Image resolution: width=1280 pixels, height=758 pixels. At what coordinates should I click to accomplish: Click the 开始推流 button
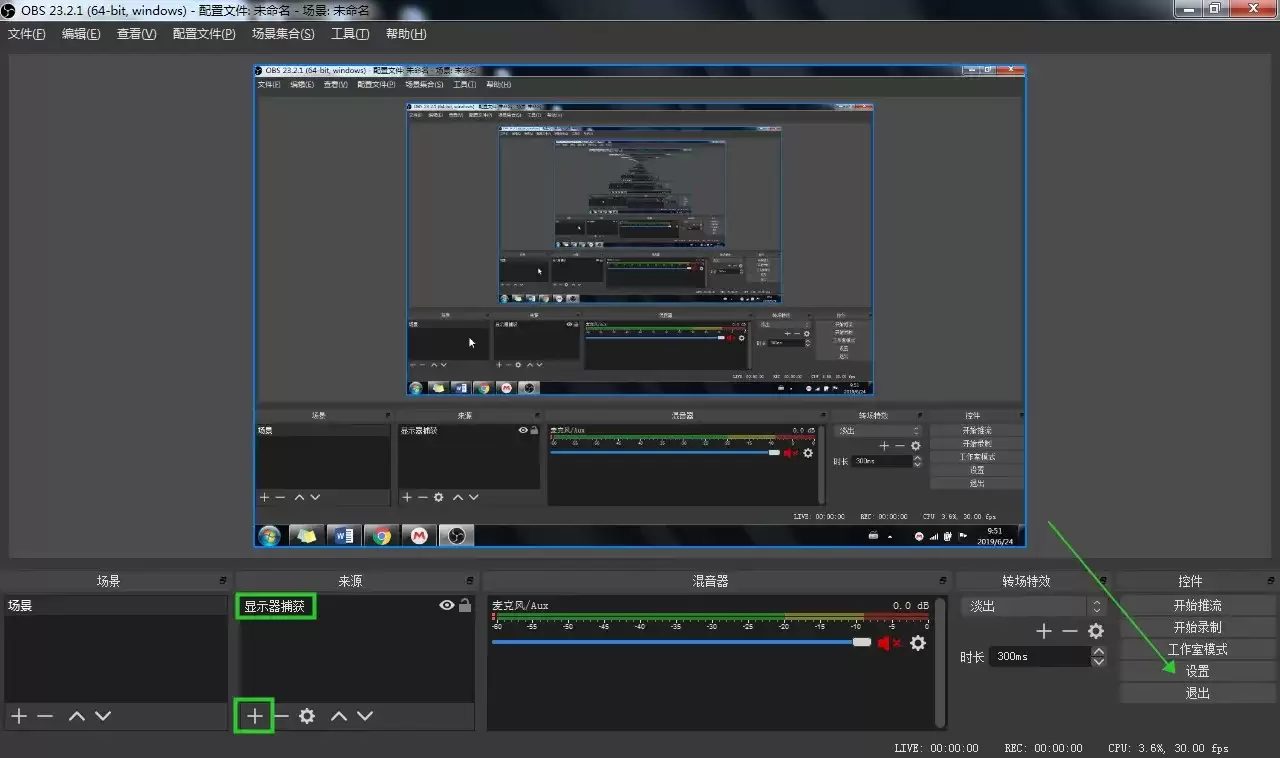click(1198, 606)
